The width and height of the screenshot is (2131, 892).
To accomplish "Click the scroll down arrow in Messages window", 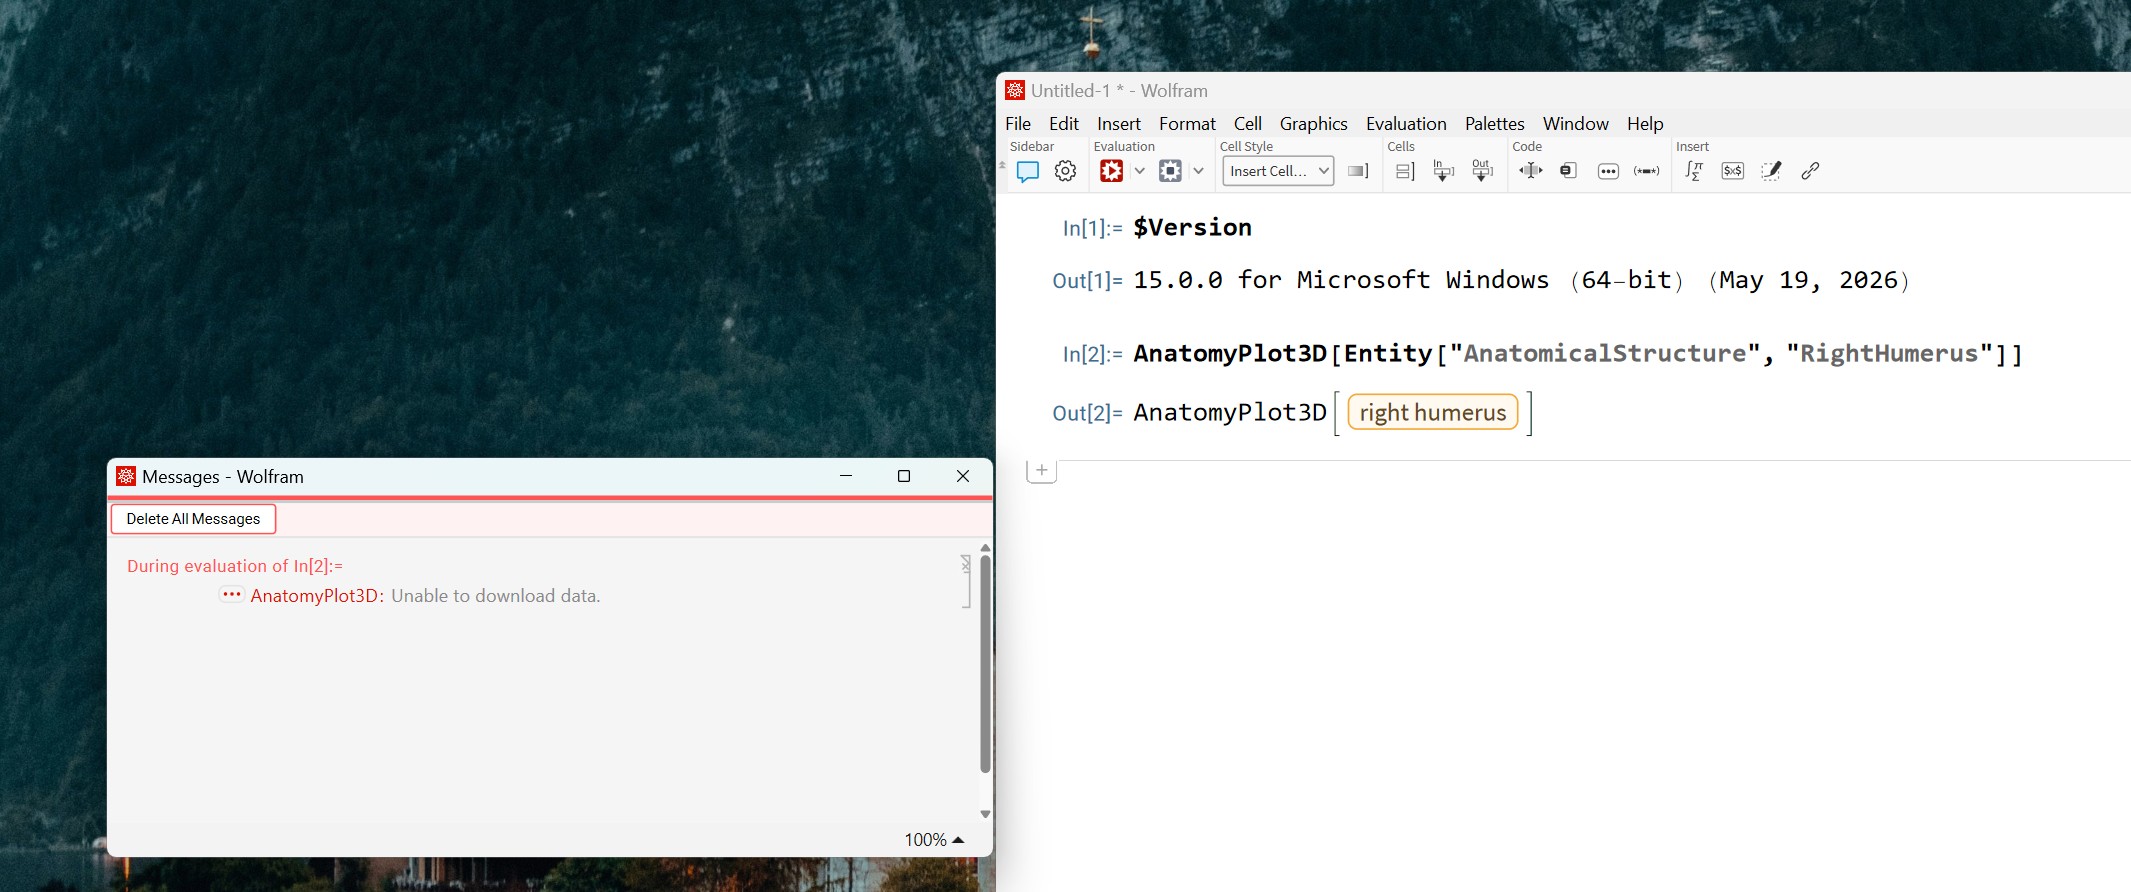I will (985, 814).
